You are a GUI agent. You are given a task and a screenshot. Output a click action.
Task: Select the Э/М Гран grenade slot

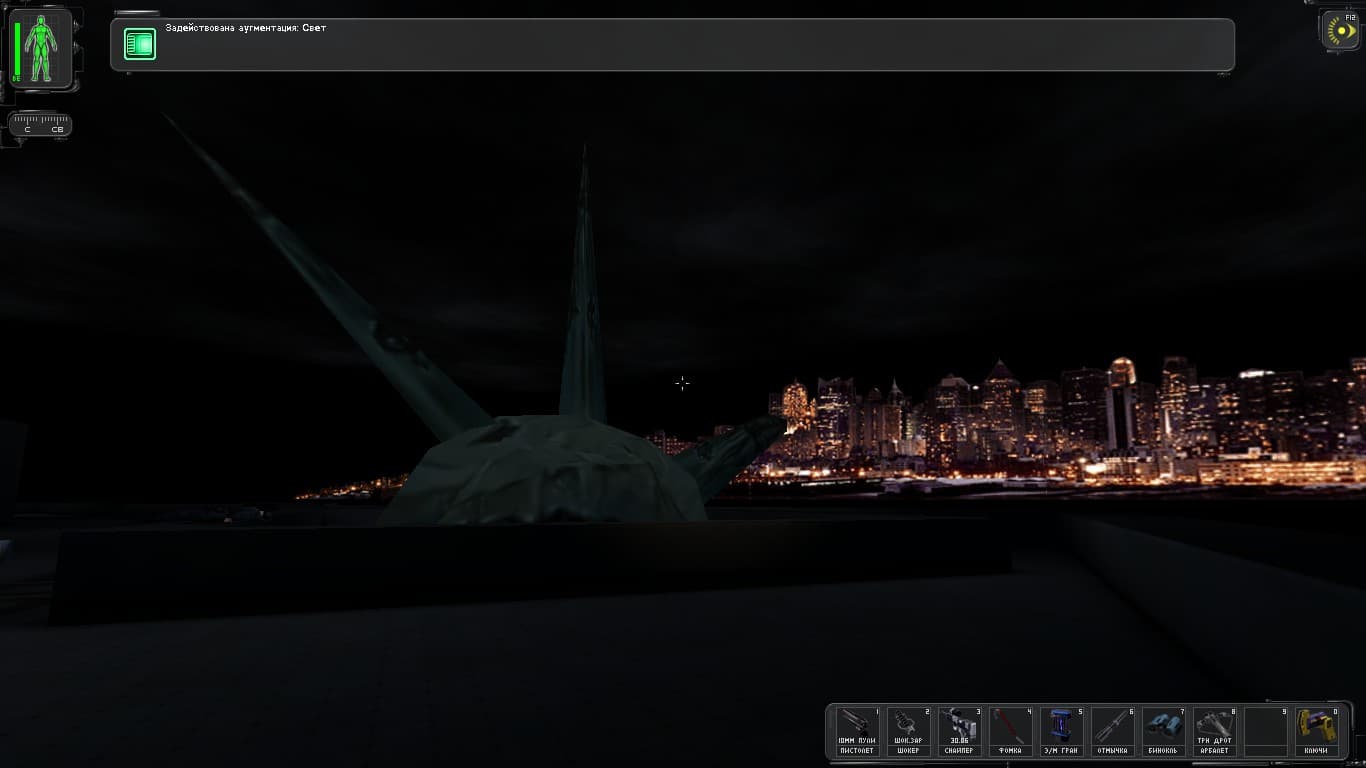coord(1061,732)
